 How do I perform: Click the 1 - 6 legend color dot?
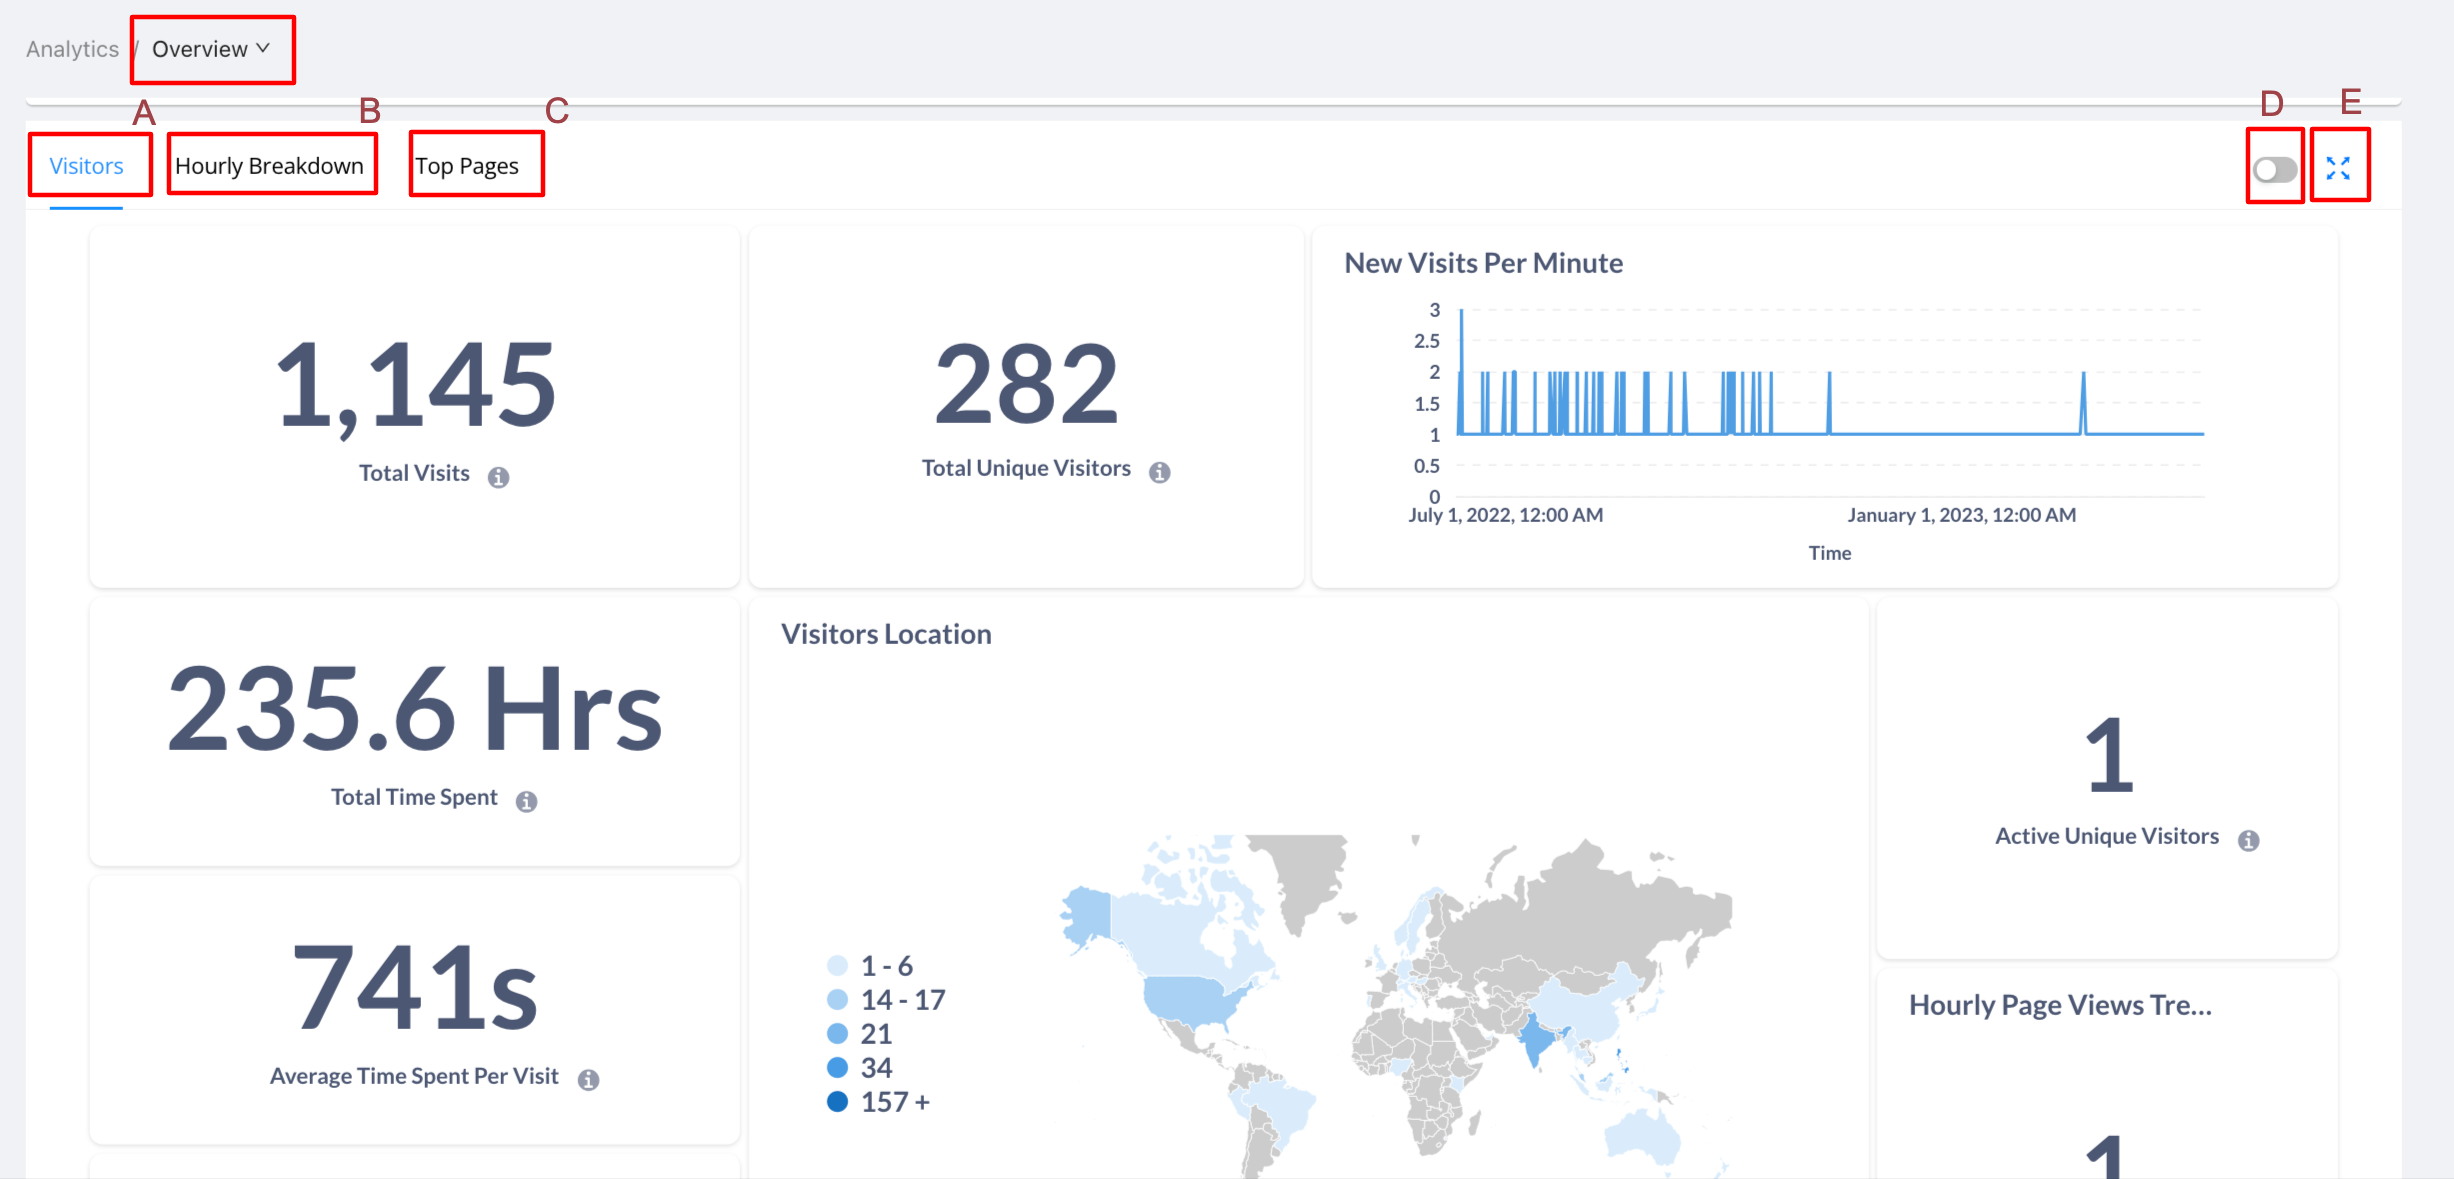click(x=838, y=966)
